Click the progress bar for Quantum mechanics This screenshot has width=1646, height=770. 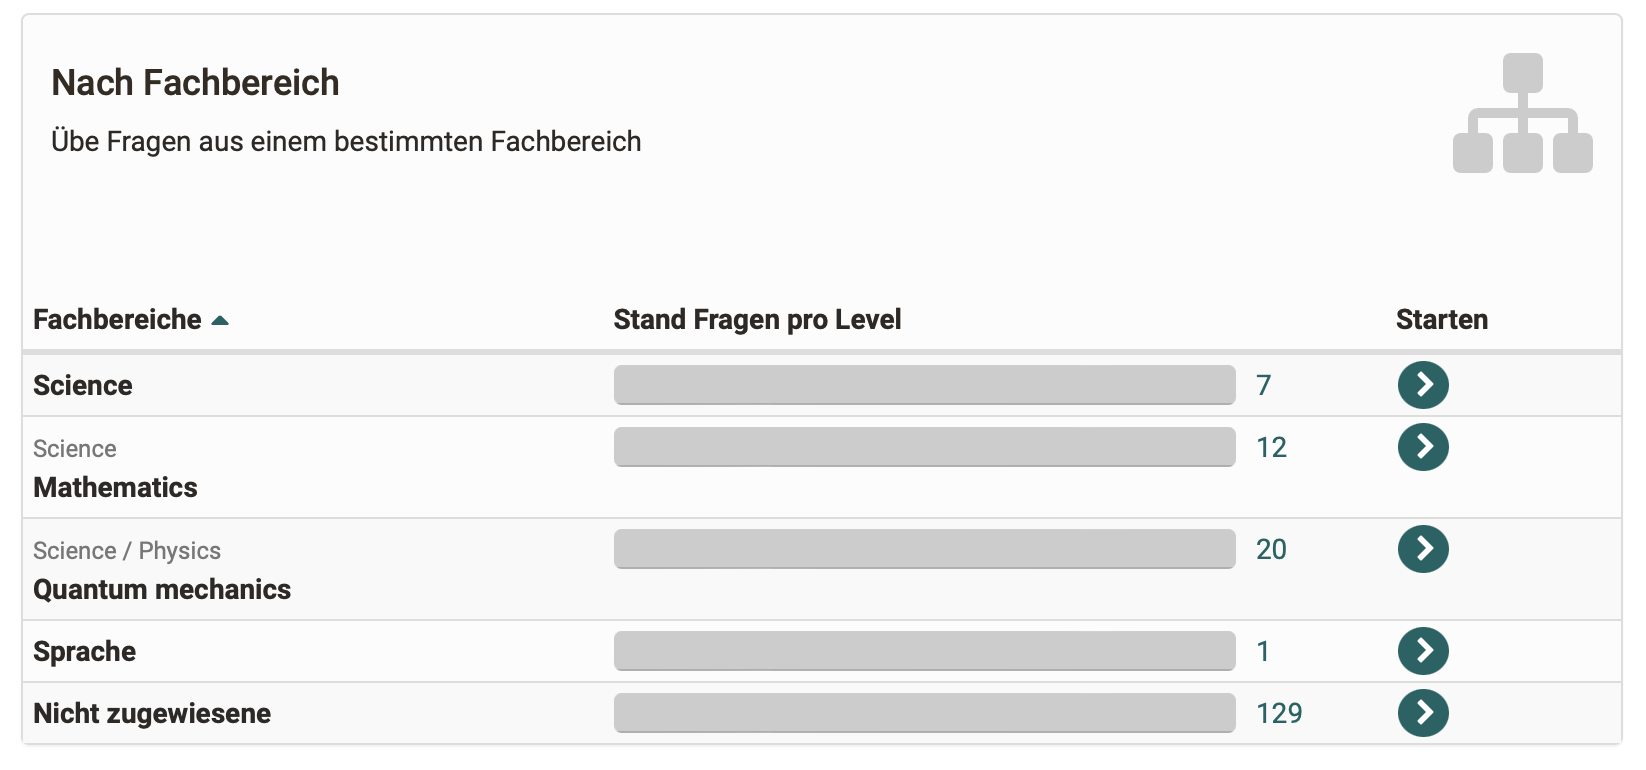pyautogui.click(x=924, y=548)
